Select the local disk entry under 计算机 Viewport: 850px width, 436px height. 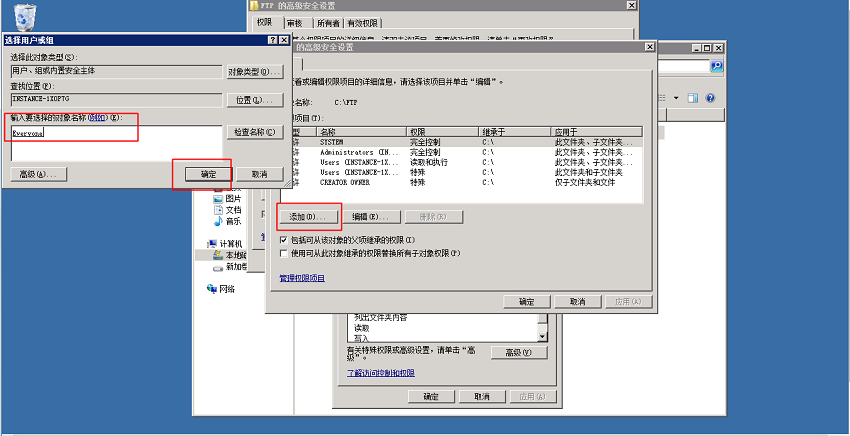pos(230,255)
